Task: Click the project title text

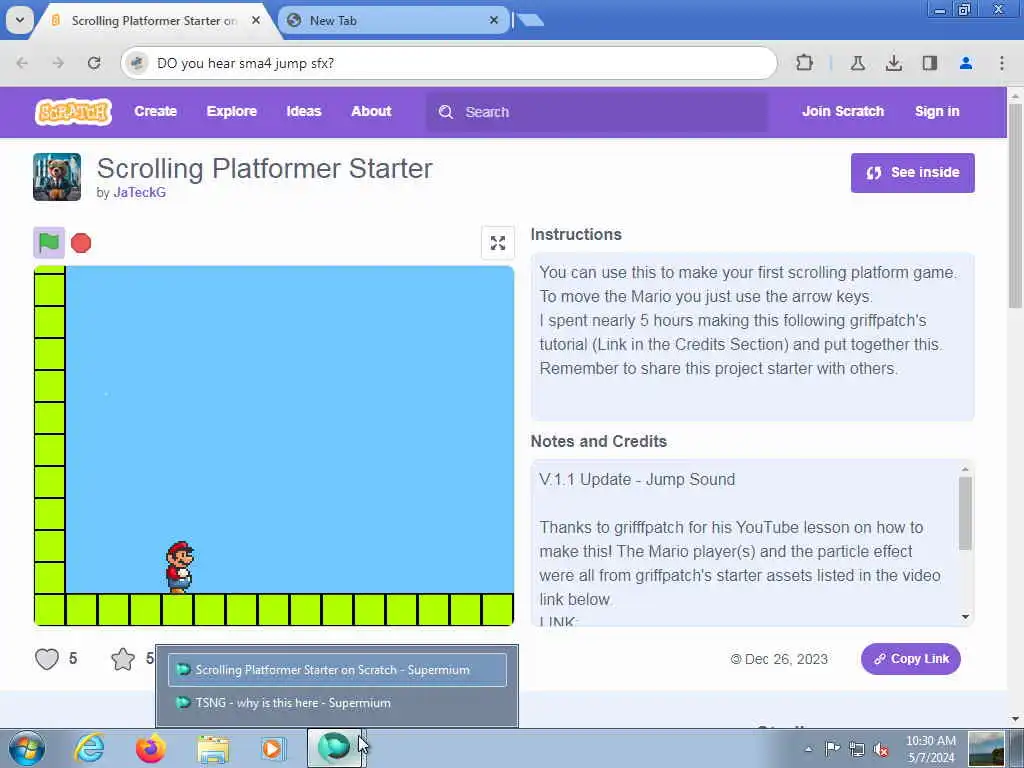Action: [264, 168]
